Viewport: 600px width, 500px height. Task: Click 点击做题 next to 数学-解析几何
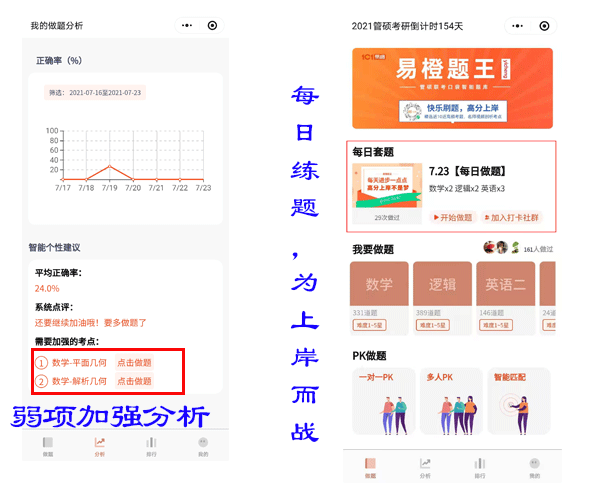(x=134, y=381)
